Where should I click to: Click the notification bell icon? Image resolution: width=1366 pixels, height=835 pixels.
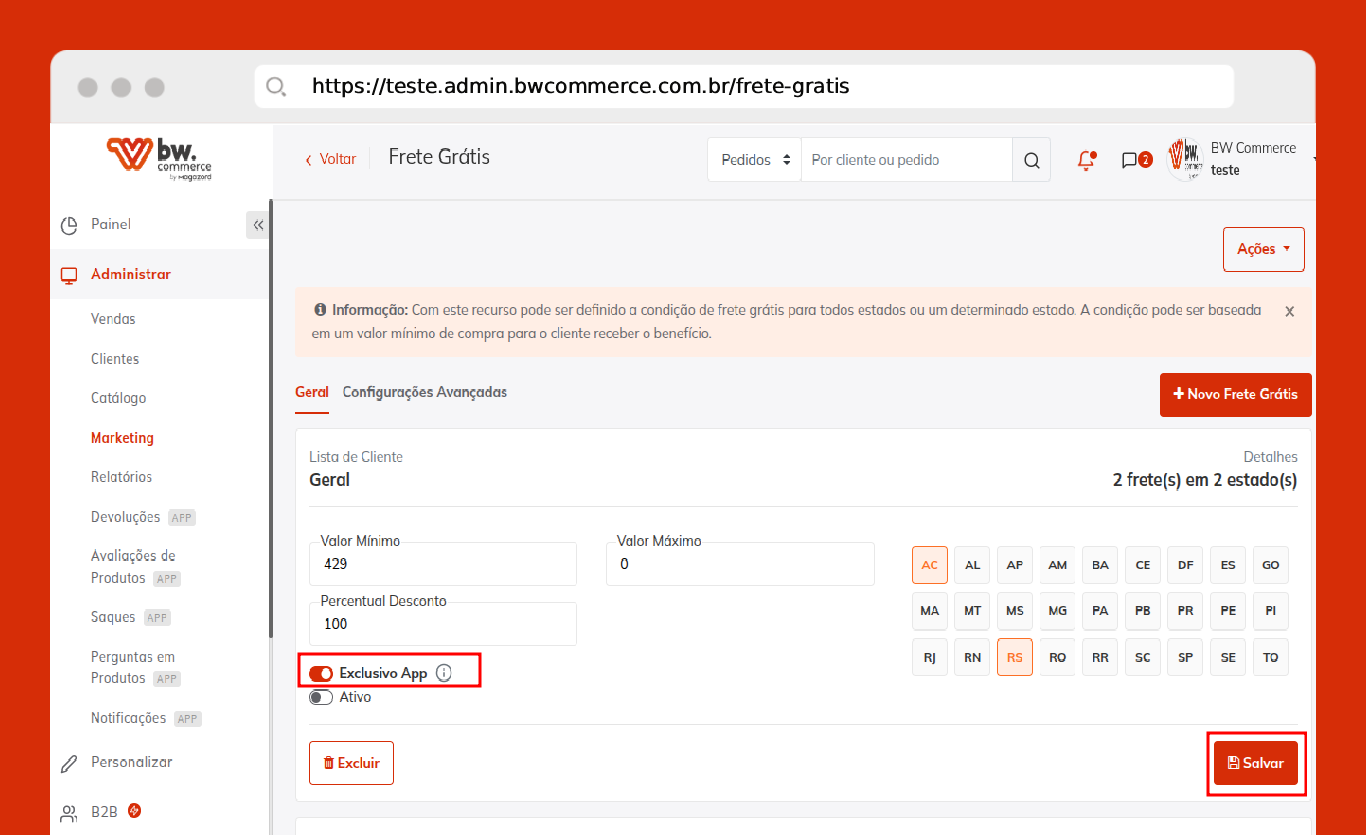click(1086, 160)
